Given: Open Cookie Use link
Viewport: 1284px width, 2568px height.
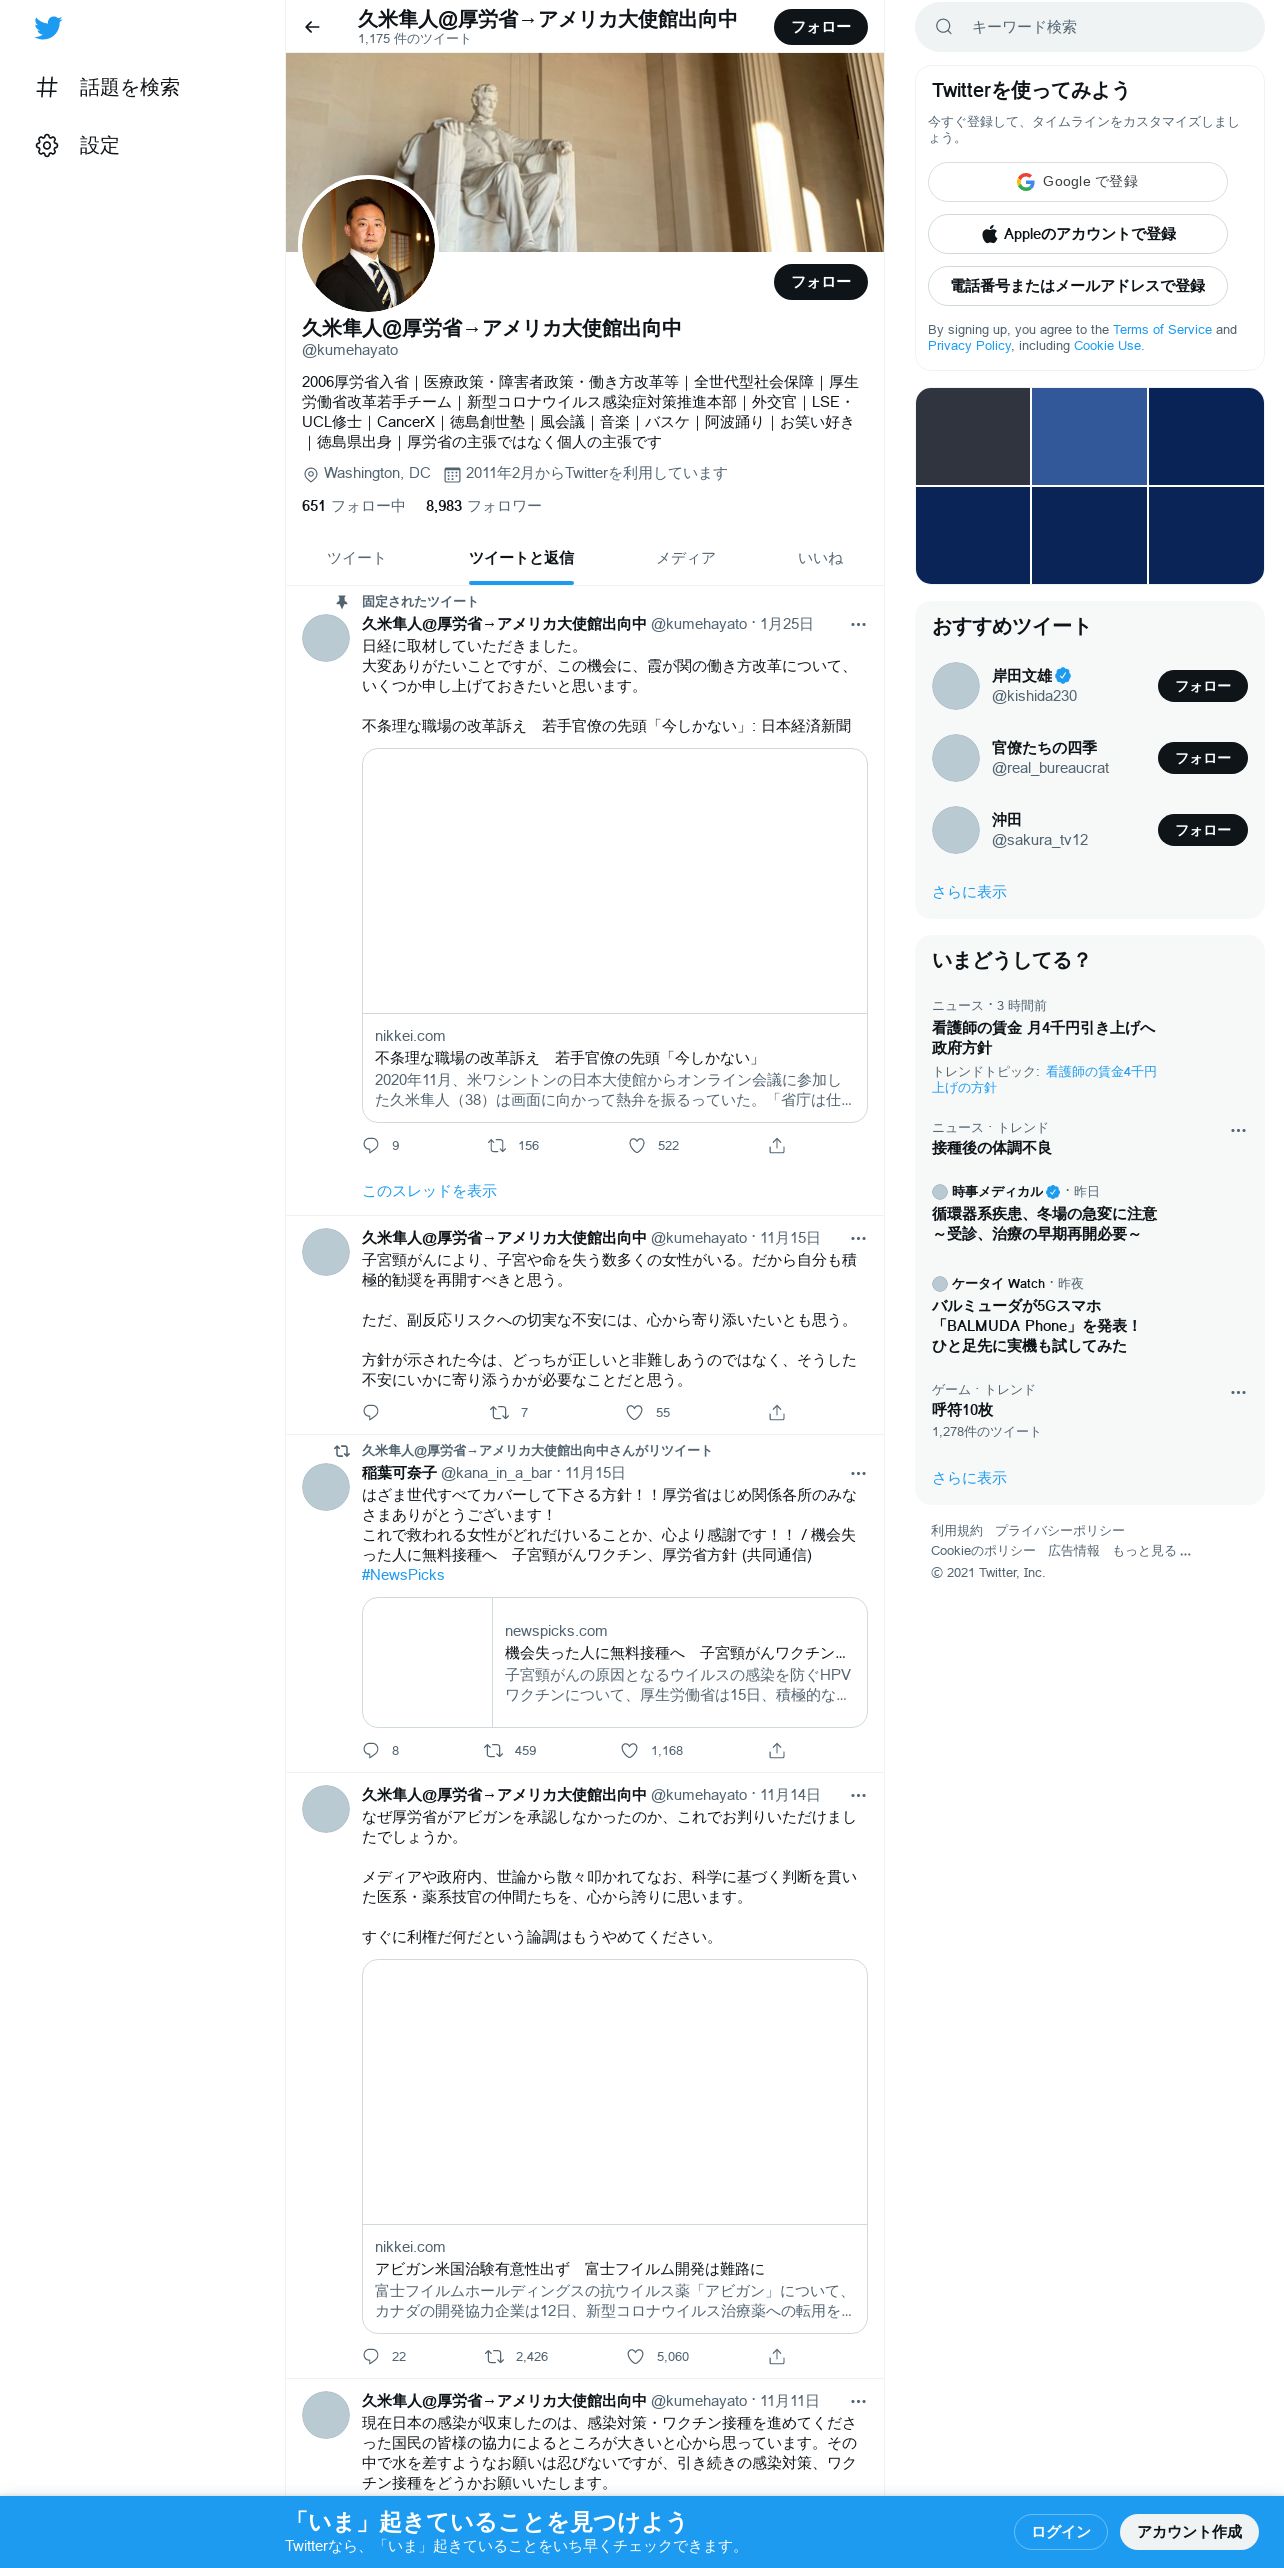Looking at the screenshot, I should click(1107, 345).
